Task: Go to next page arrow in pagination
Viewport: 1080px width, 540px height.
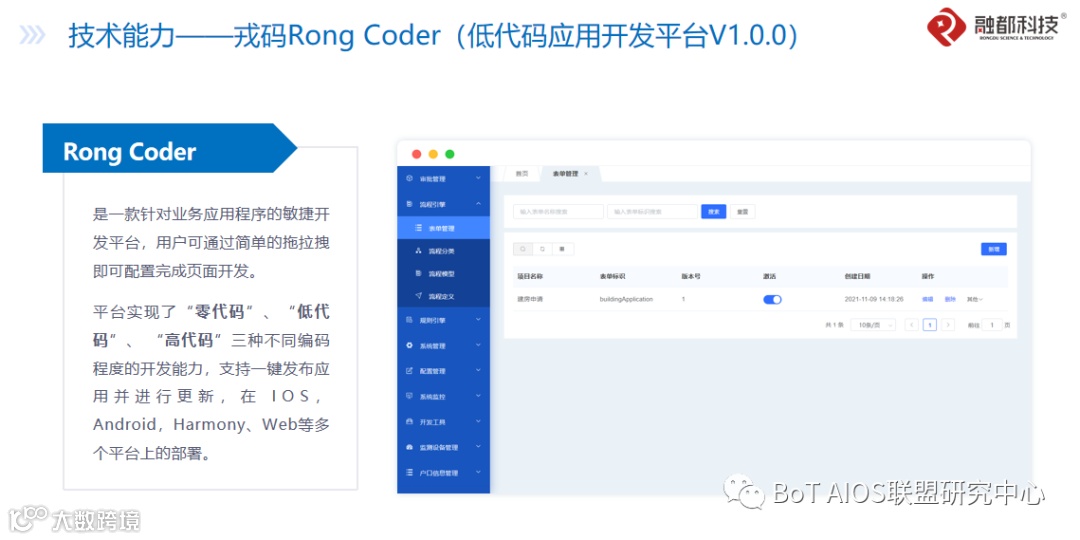Action: (x=948, y=324)
